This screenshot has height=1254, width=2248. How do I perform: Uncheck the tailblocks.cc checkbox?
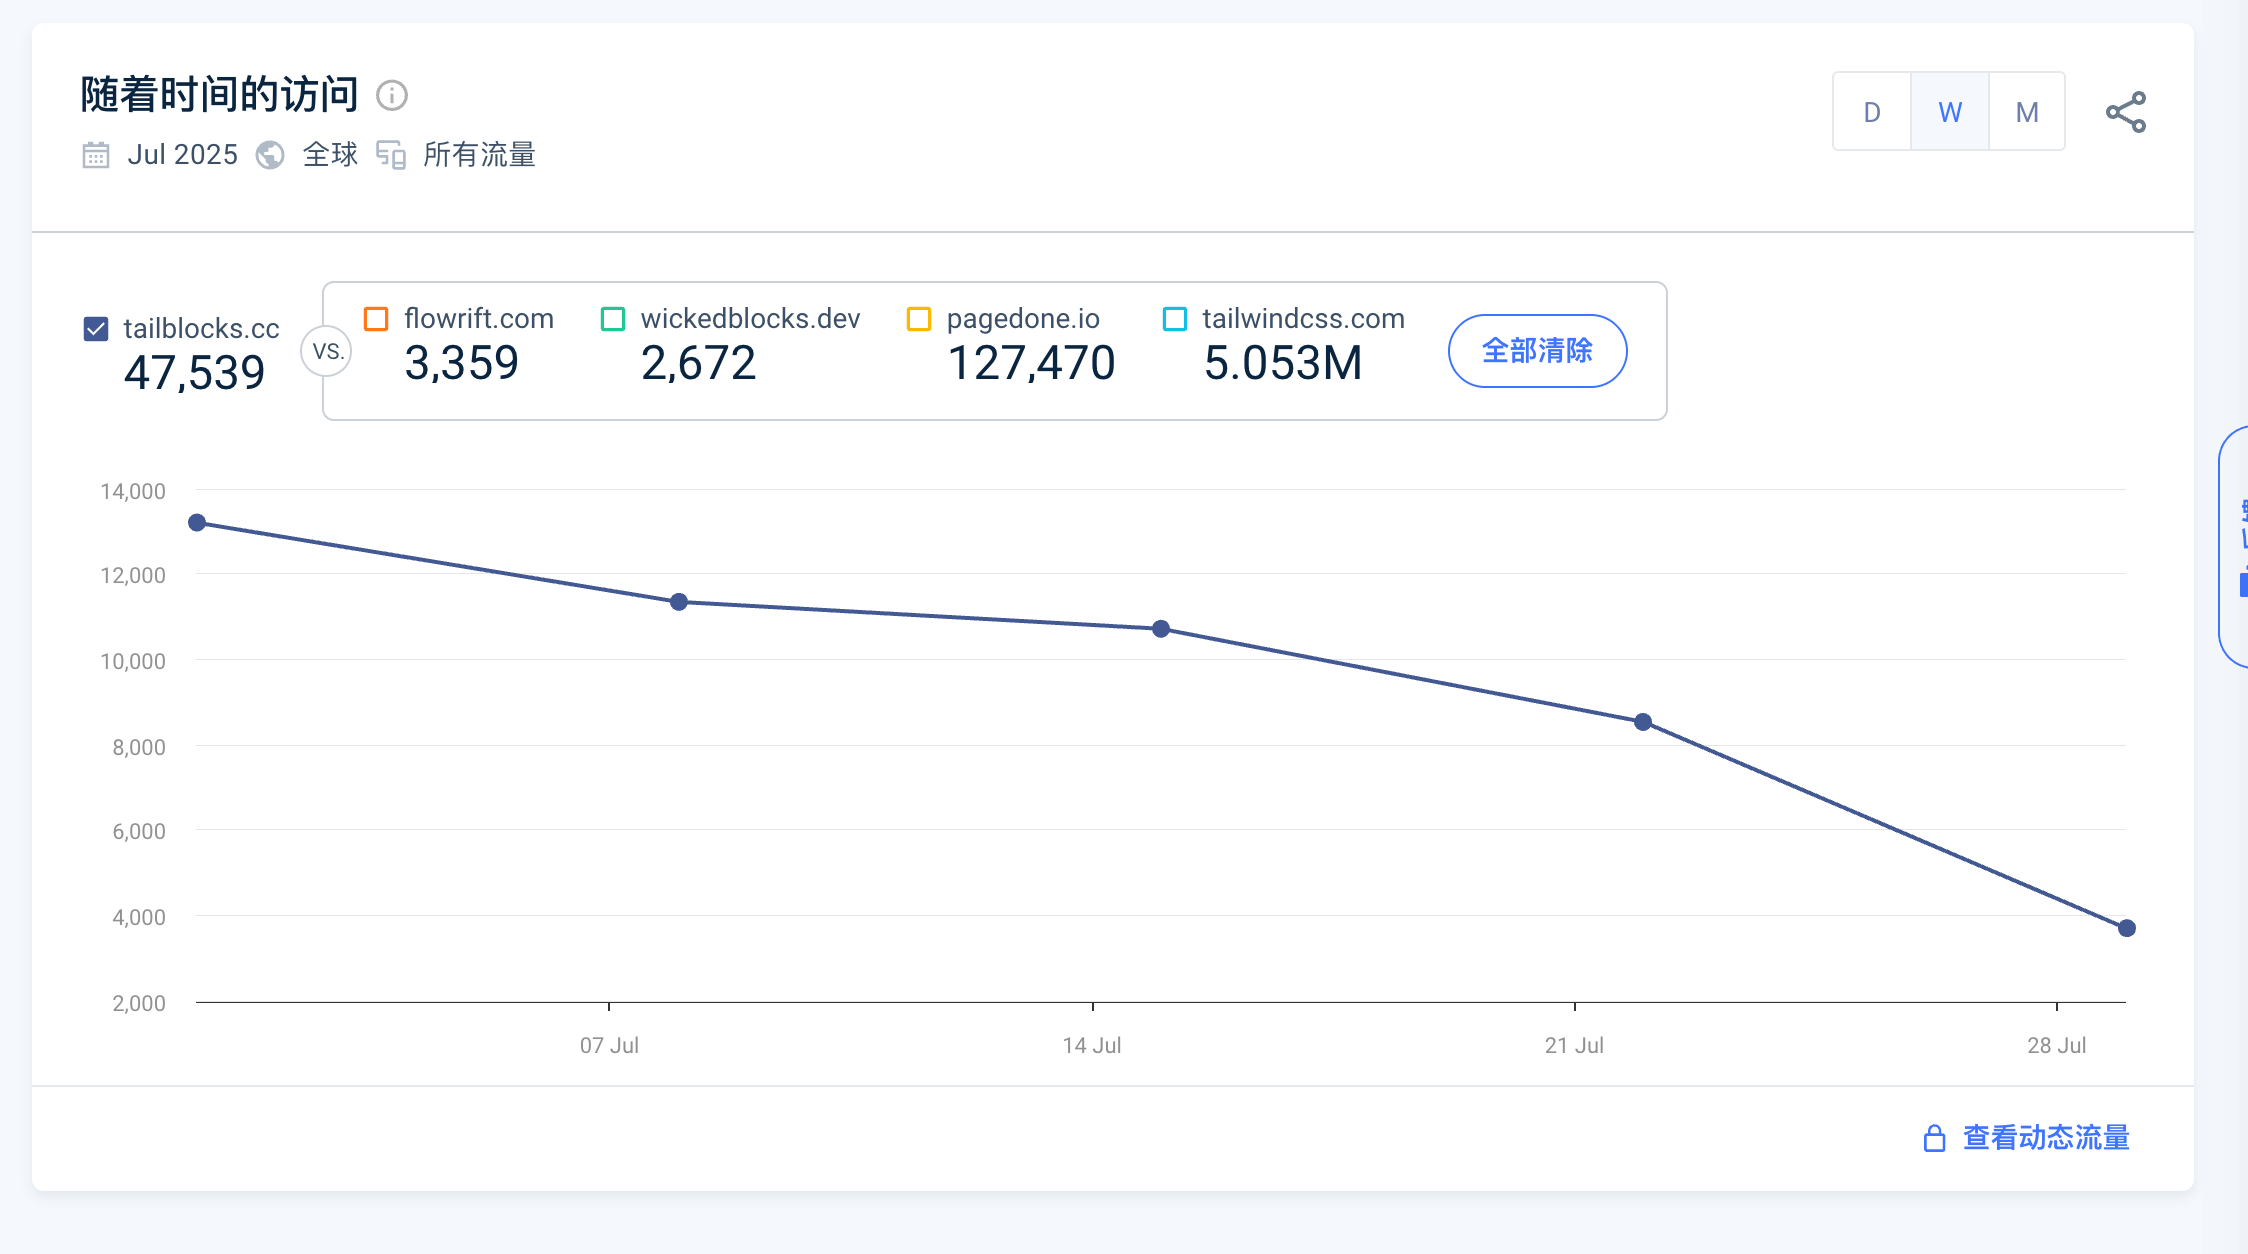(x=96, y=329)
